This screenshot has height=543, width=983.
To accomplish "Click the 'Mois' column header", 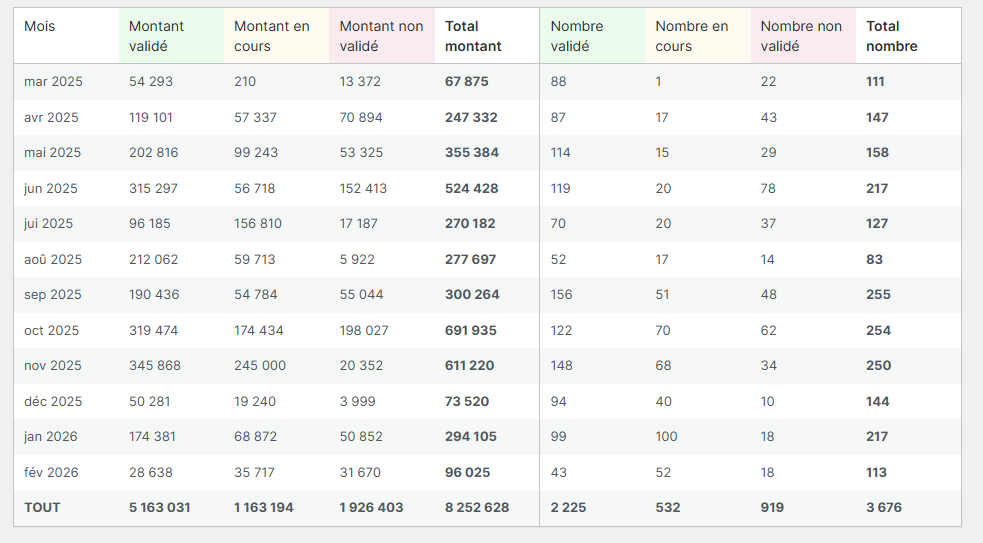I will [x=40, y=26].
